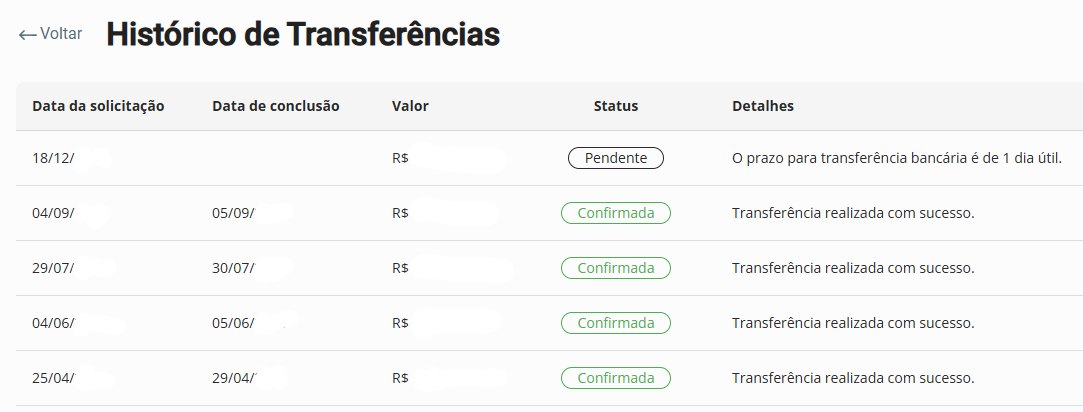Click the Confirmada badge in the 04/09 row
The image size is (1083, 412).
(616, 213)
